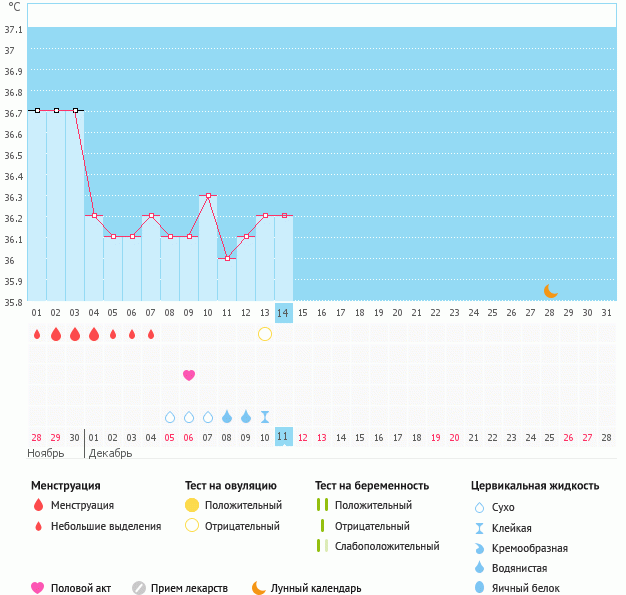626x595 pixels.
Task: Click the dry cervical fluid drop on day 08
Action: (x=170, y=417)
